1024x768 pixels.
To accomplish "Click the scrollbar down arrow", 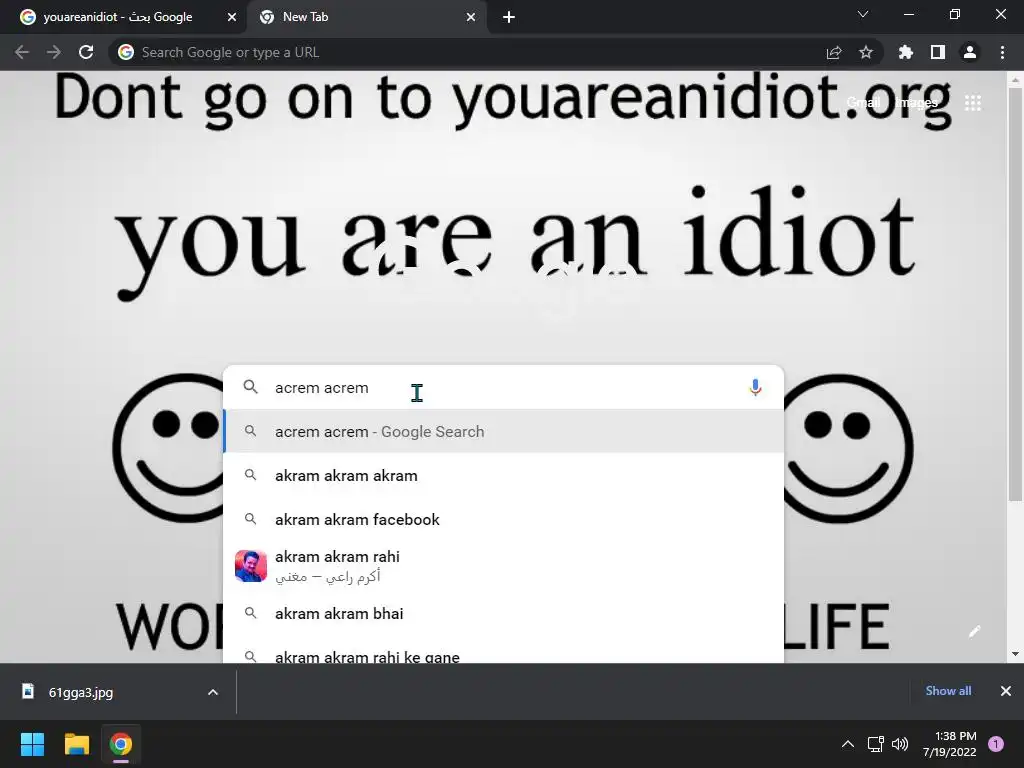I will (x=1015, y=654).
